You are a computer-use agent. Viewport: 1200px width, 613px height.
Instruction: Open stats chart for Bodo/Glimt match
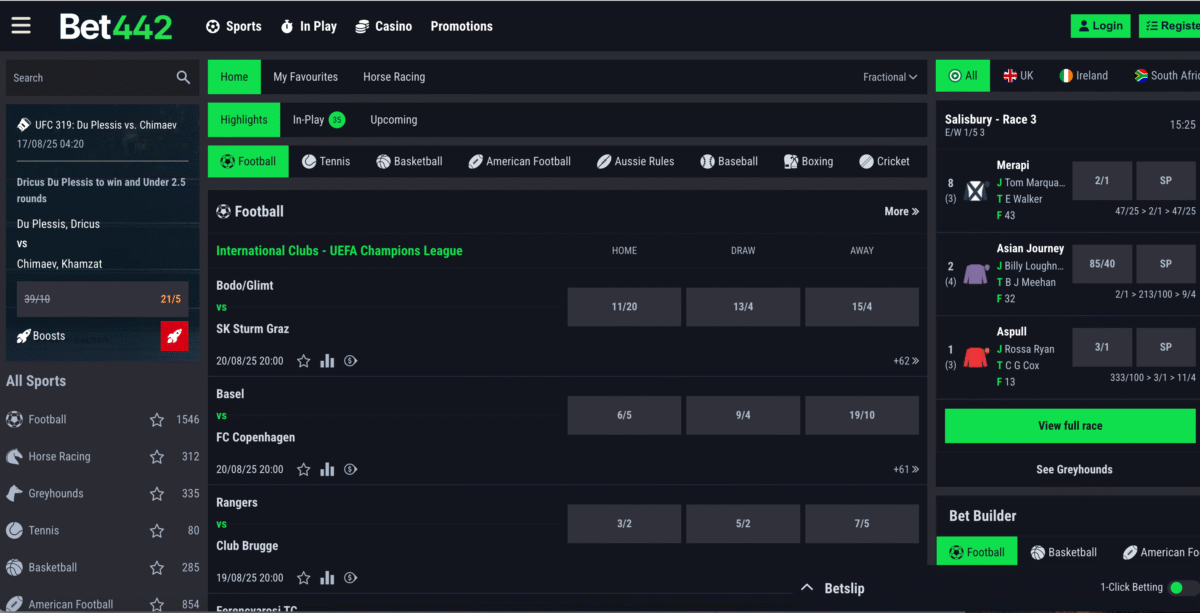click(x=327, y=361)
